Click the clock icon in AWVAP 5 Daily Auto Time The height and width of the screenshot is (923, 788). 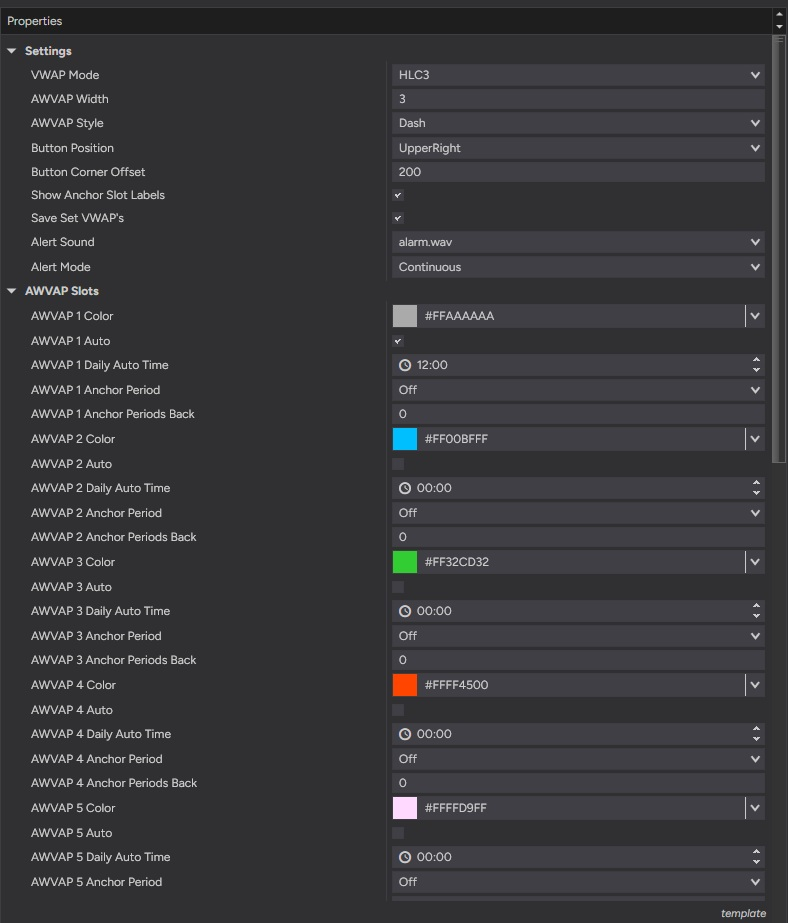pos(405,857)
